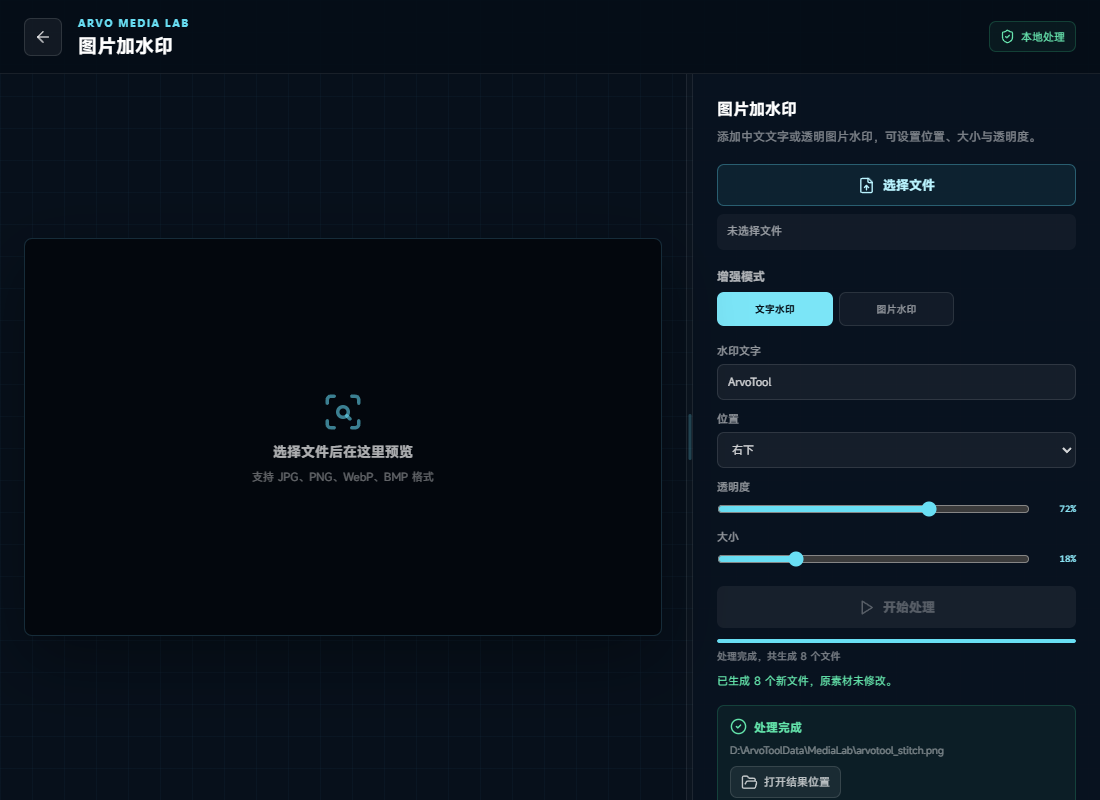Click the text 处理完成，共生成 8 个文件
The image size is (1100, 800).
(x=778, y=656)
